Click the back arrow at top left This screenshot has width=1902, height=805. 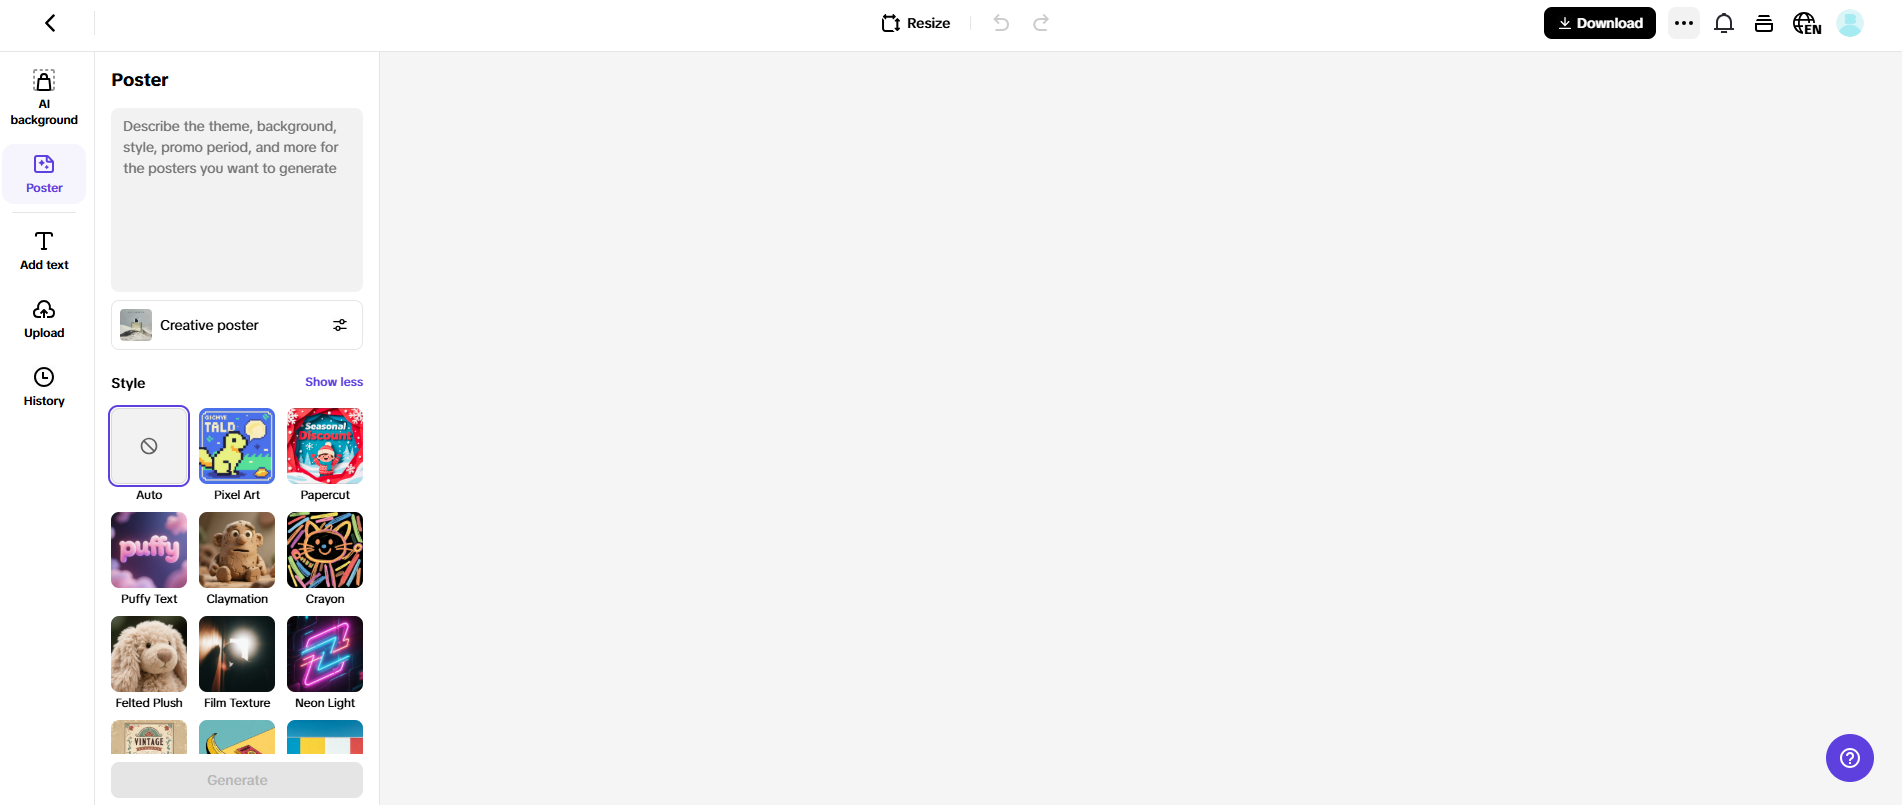pyautogui.click(x=50, y=23)
